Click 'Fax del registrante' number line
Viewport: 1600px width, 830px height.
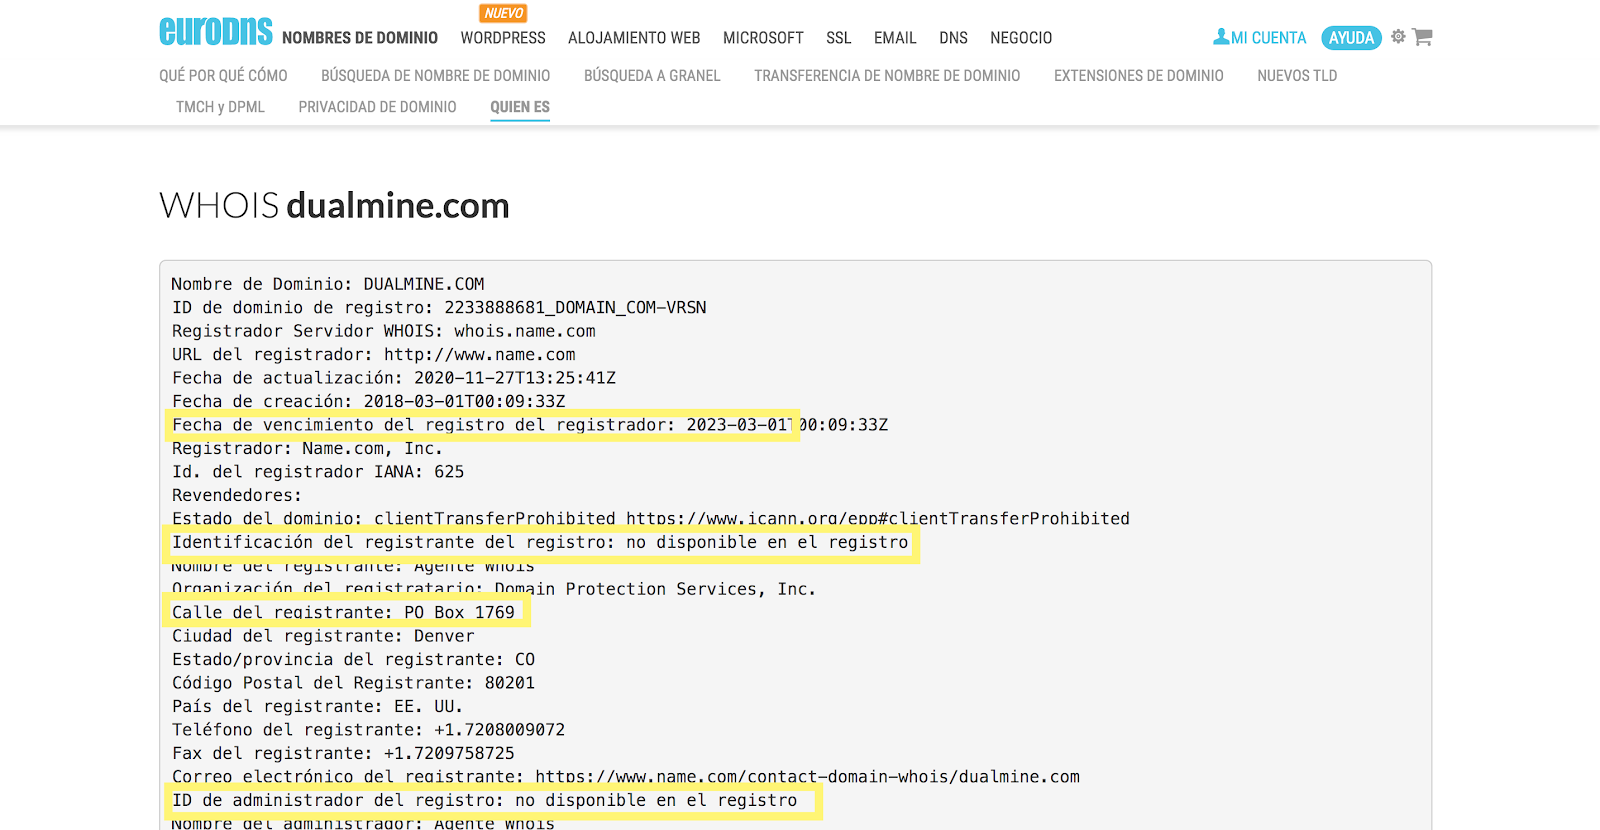[x=343, y=753]
